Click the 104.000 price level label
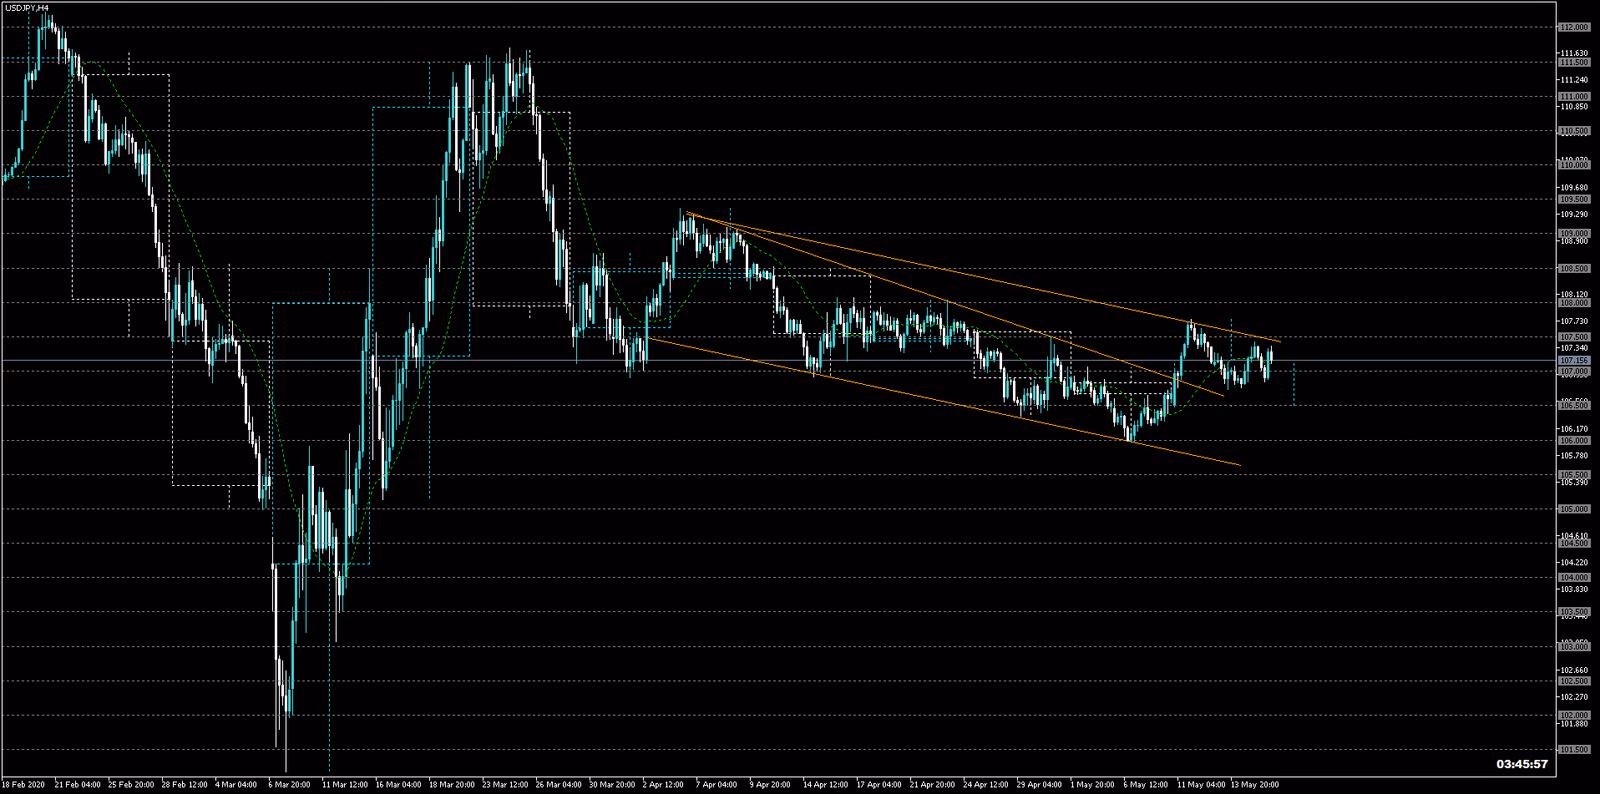The image size is (1600, 794). click(1574, 577)
